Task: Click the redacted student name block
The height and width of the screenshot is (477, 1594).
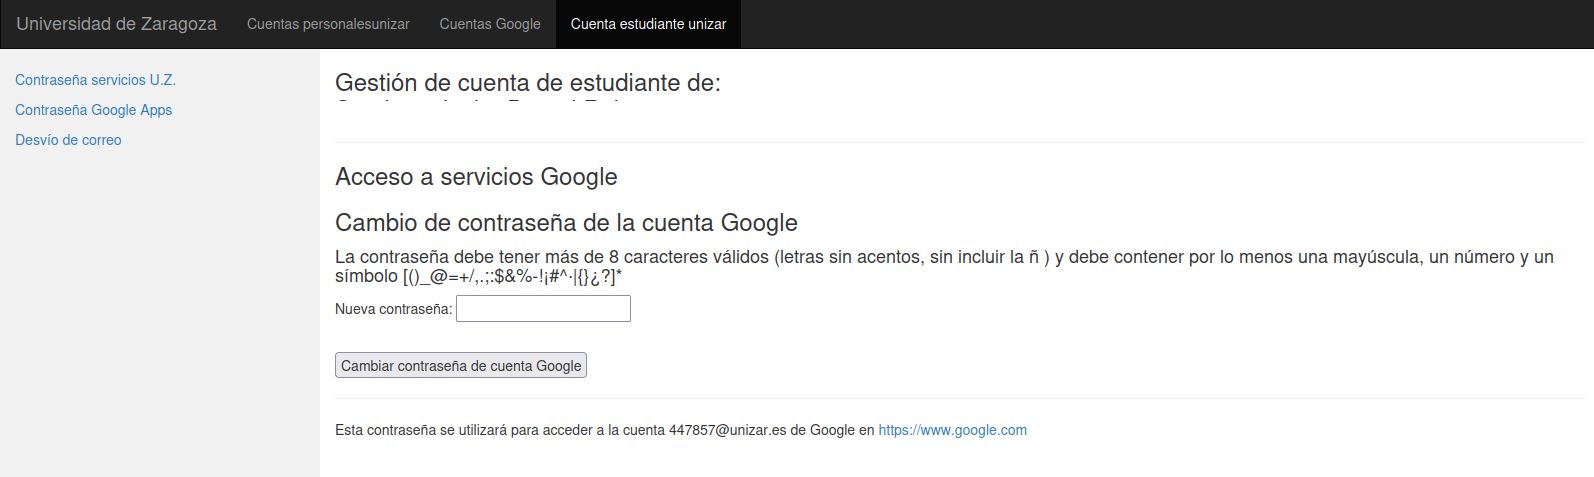Action: tap(487, 113)
